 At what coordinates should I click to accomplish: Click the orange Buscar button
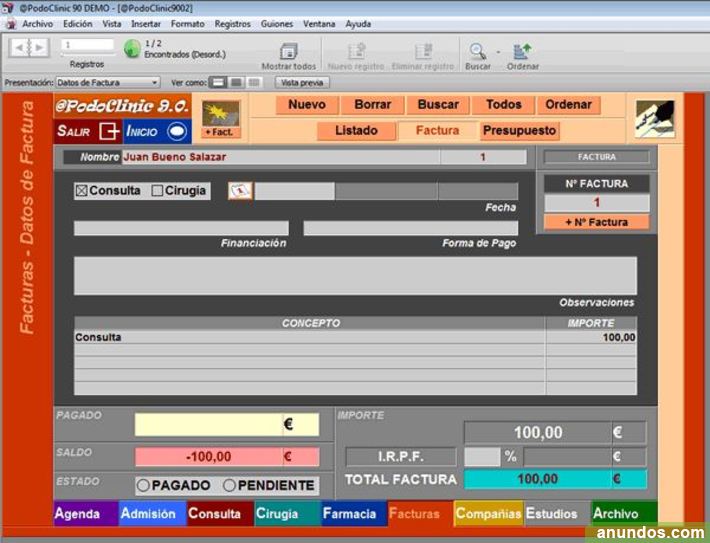(x=438, y=105)
